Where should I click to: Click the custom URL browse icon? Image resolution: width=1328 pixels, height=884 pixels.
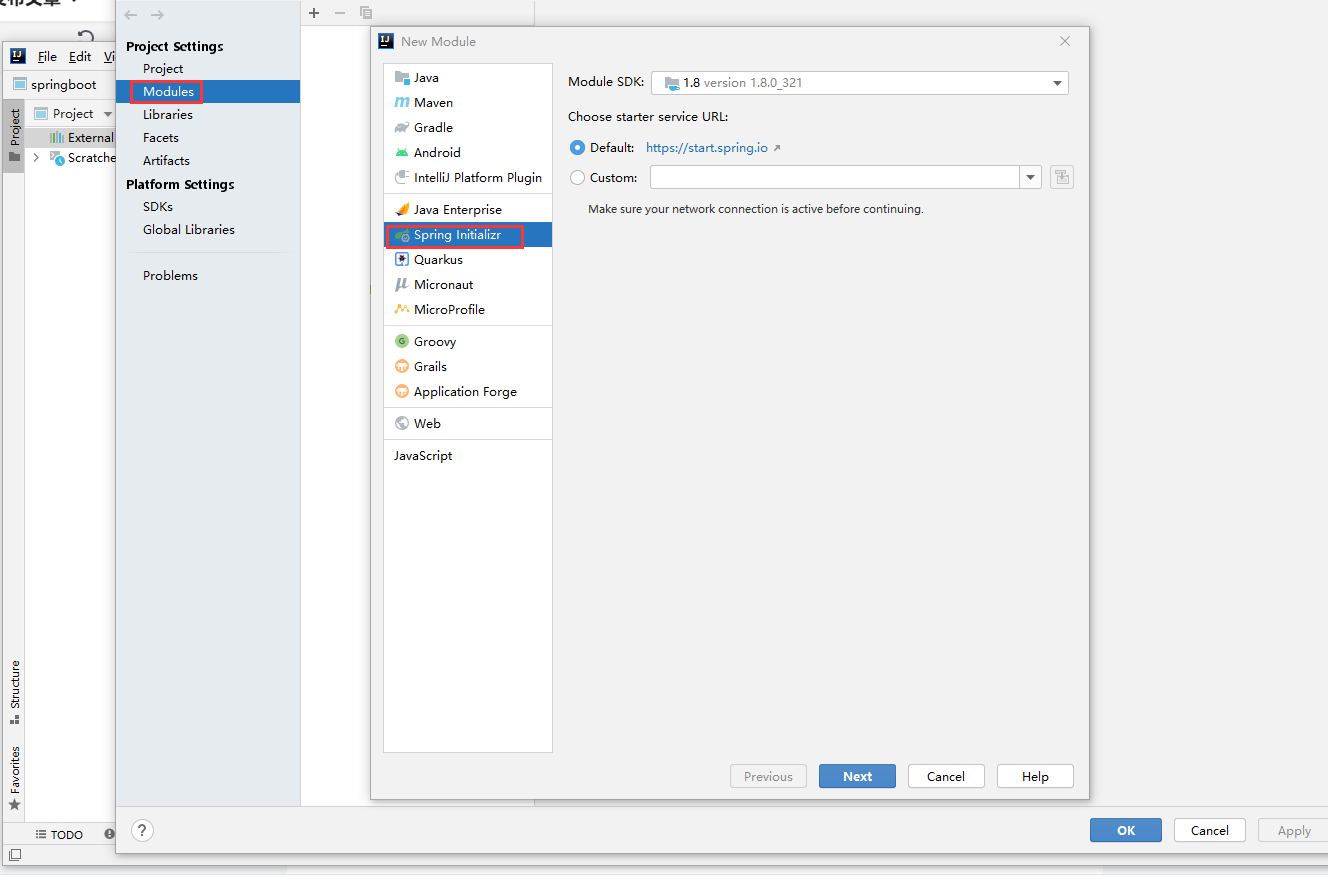tap(1062, 178)
